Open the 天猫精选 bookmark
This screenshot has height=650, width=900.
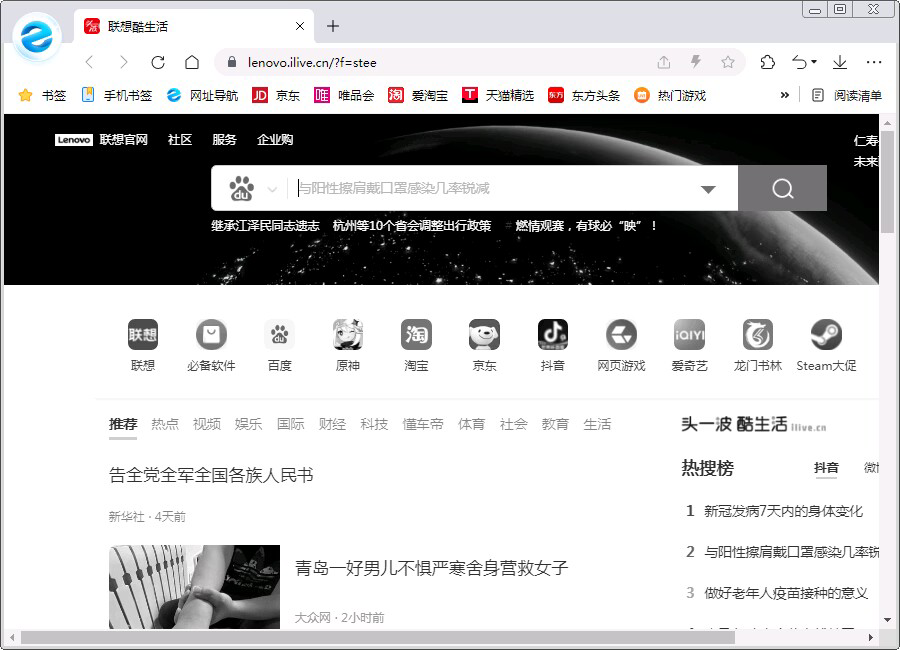pyautogui.click(x=498, y=95)
